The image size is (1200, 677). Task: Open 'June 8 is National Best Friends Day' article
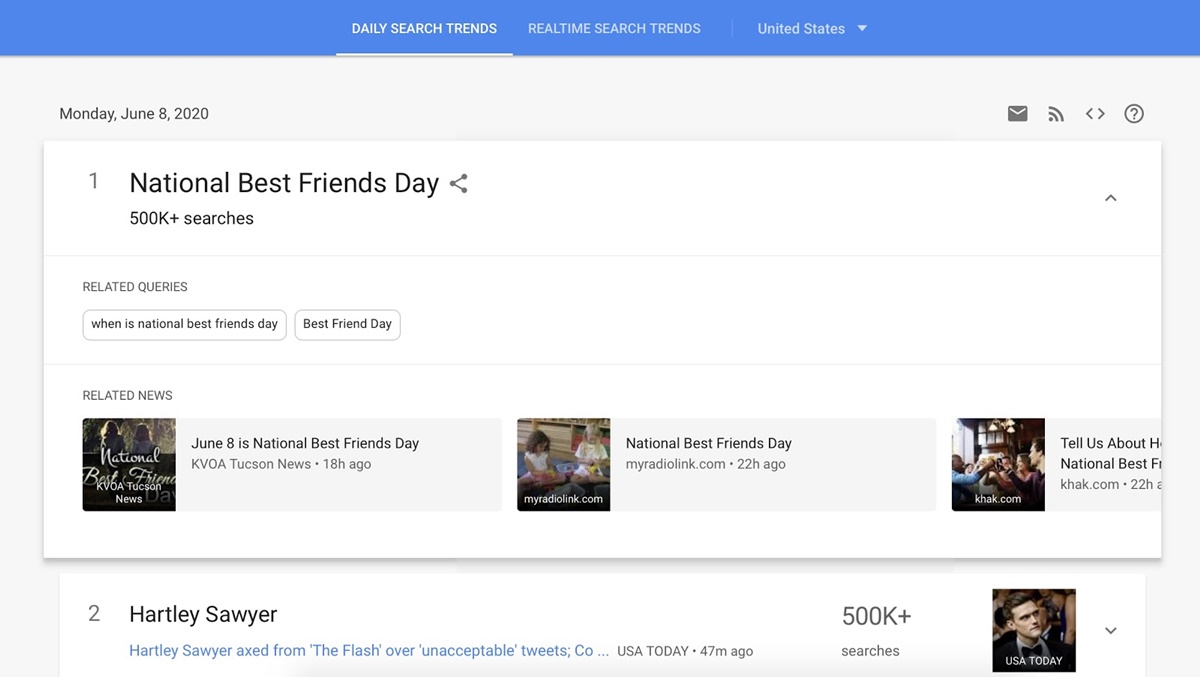(305, 443)
